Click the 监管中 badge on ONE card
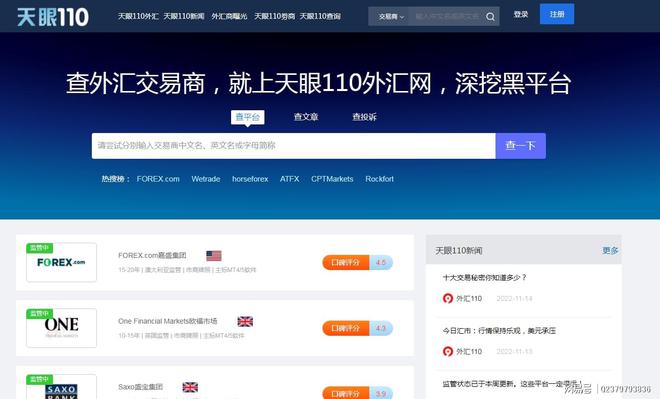Viewport: 660px width, 399px height. pos(40,314)
